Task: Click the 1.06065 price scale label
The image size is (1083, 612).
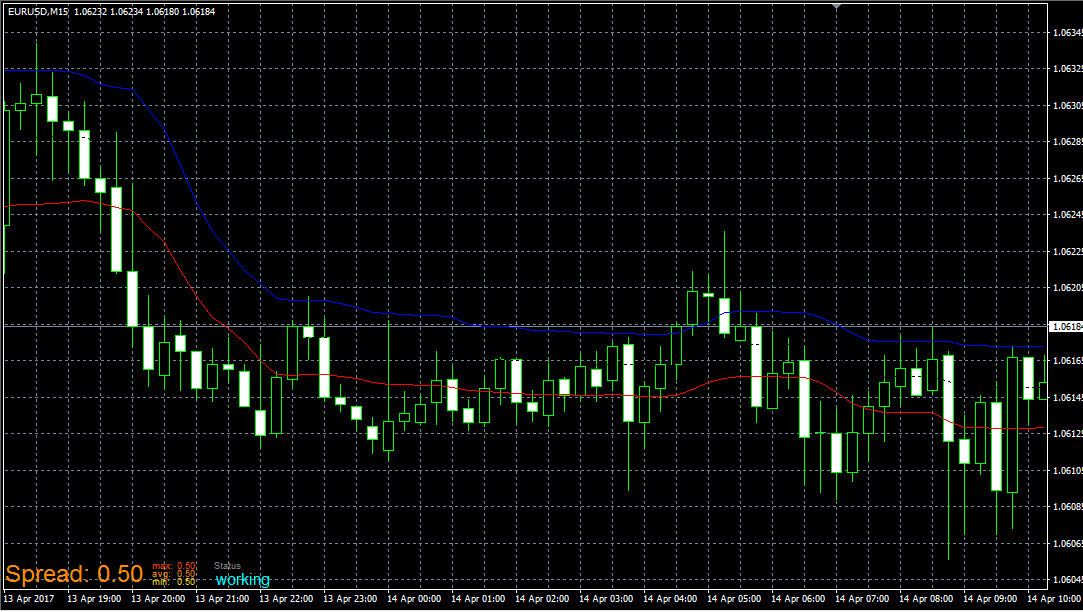Action: pos(1067,543)
